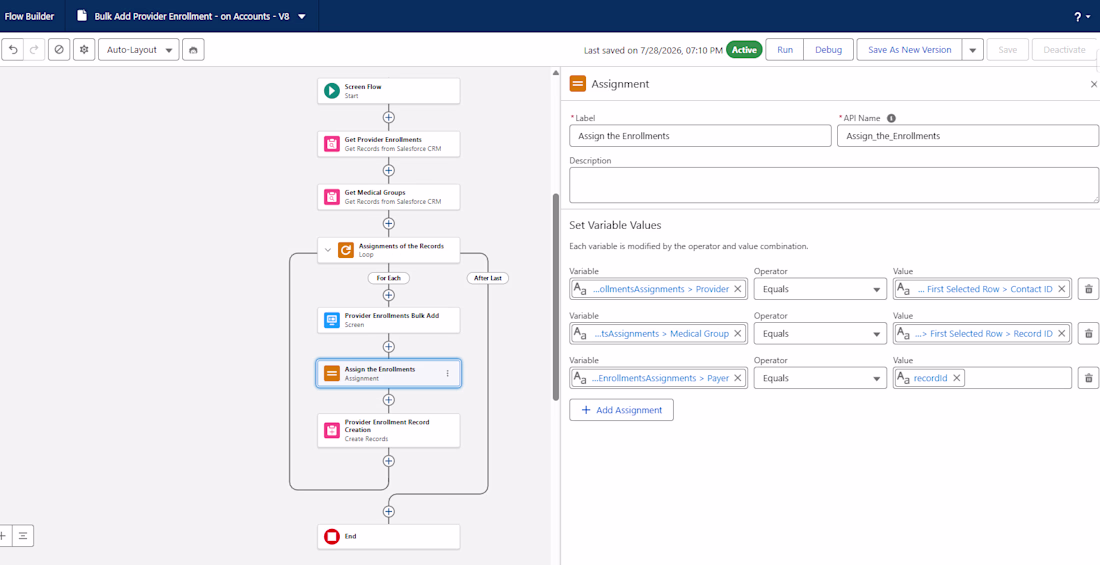The height and width of the screenshot is (565, 1100).
Task: Add element after Screen Flow Start
Action: [389, 117]
